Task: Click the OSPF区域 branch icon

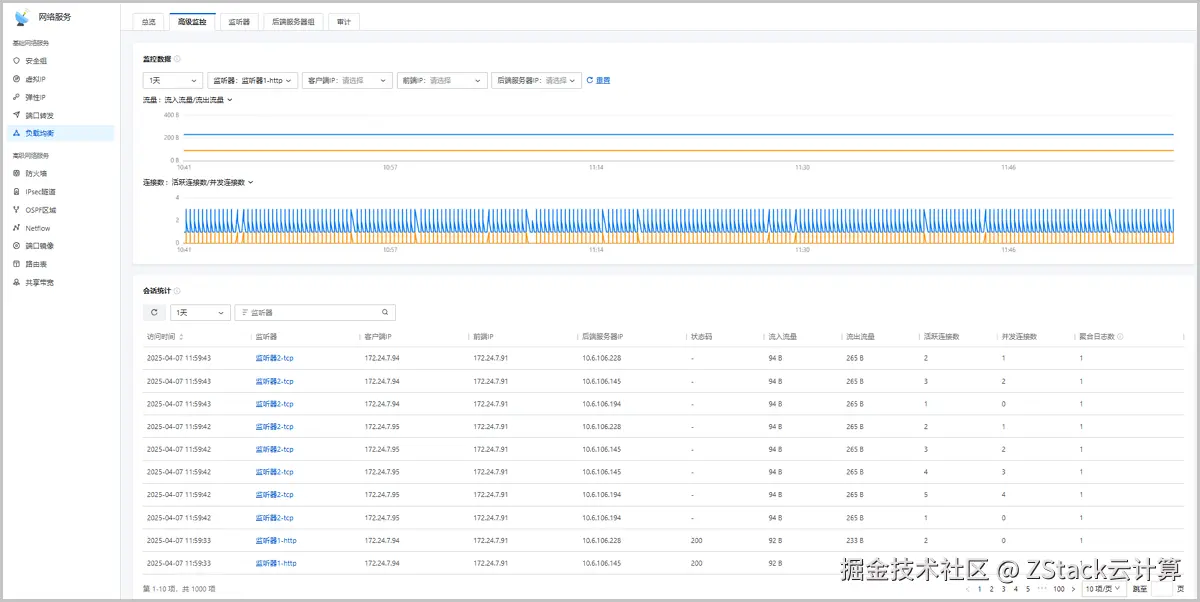Action: point(16,210)
